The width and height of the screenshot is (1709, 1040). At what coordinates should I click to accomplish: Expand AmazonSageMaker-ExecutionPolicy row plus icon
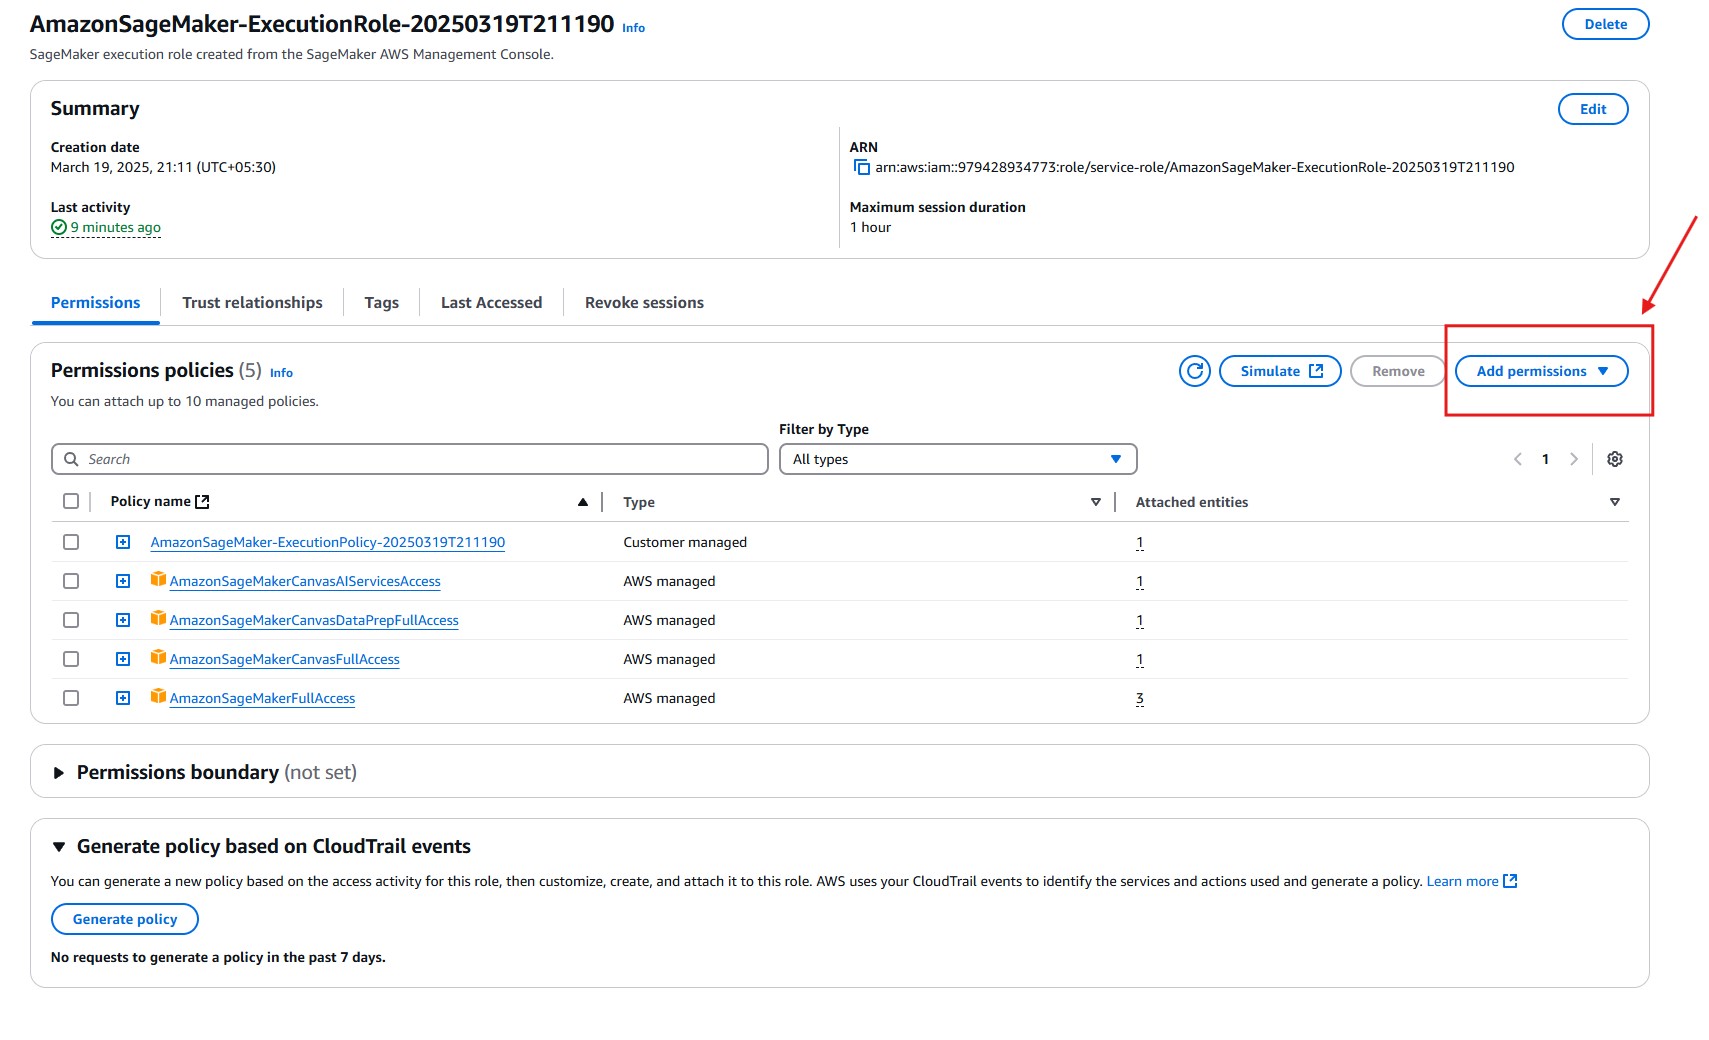click(123, 542)
